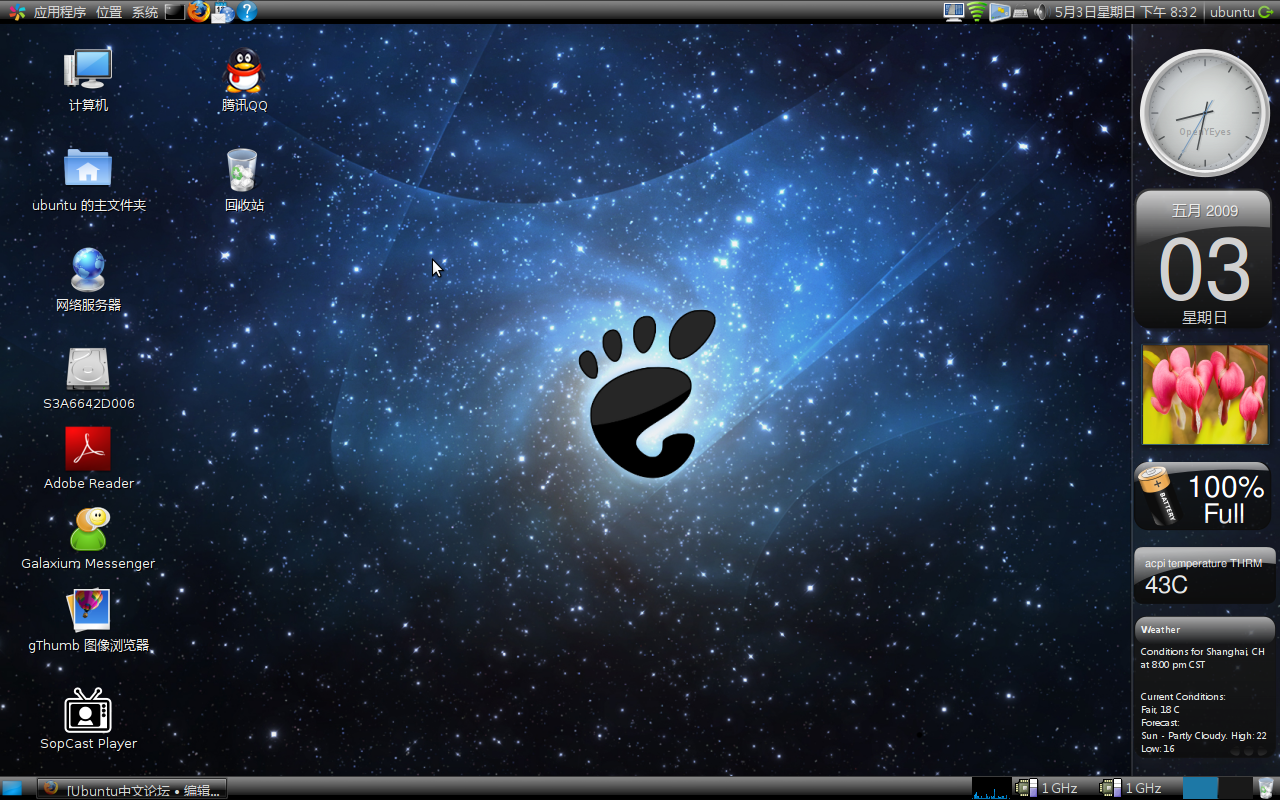Launch Firefox from the top panel
The image size is (1280, 800).
(199, 12)
